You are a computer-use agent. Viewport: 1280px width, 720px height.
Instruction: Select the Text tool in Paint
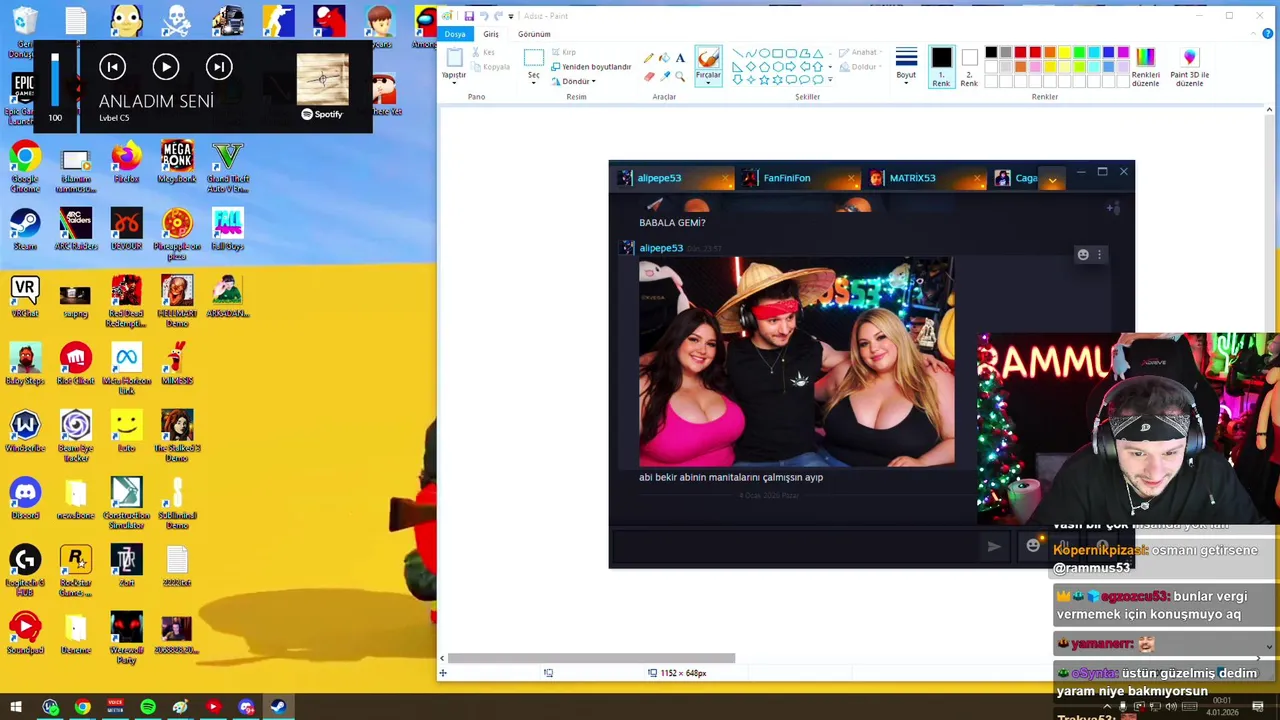click(x=680, y=58)
